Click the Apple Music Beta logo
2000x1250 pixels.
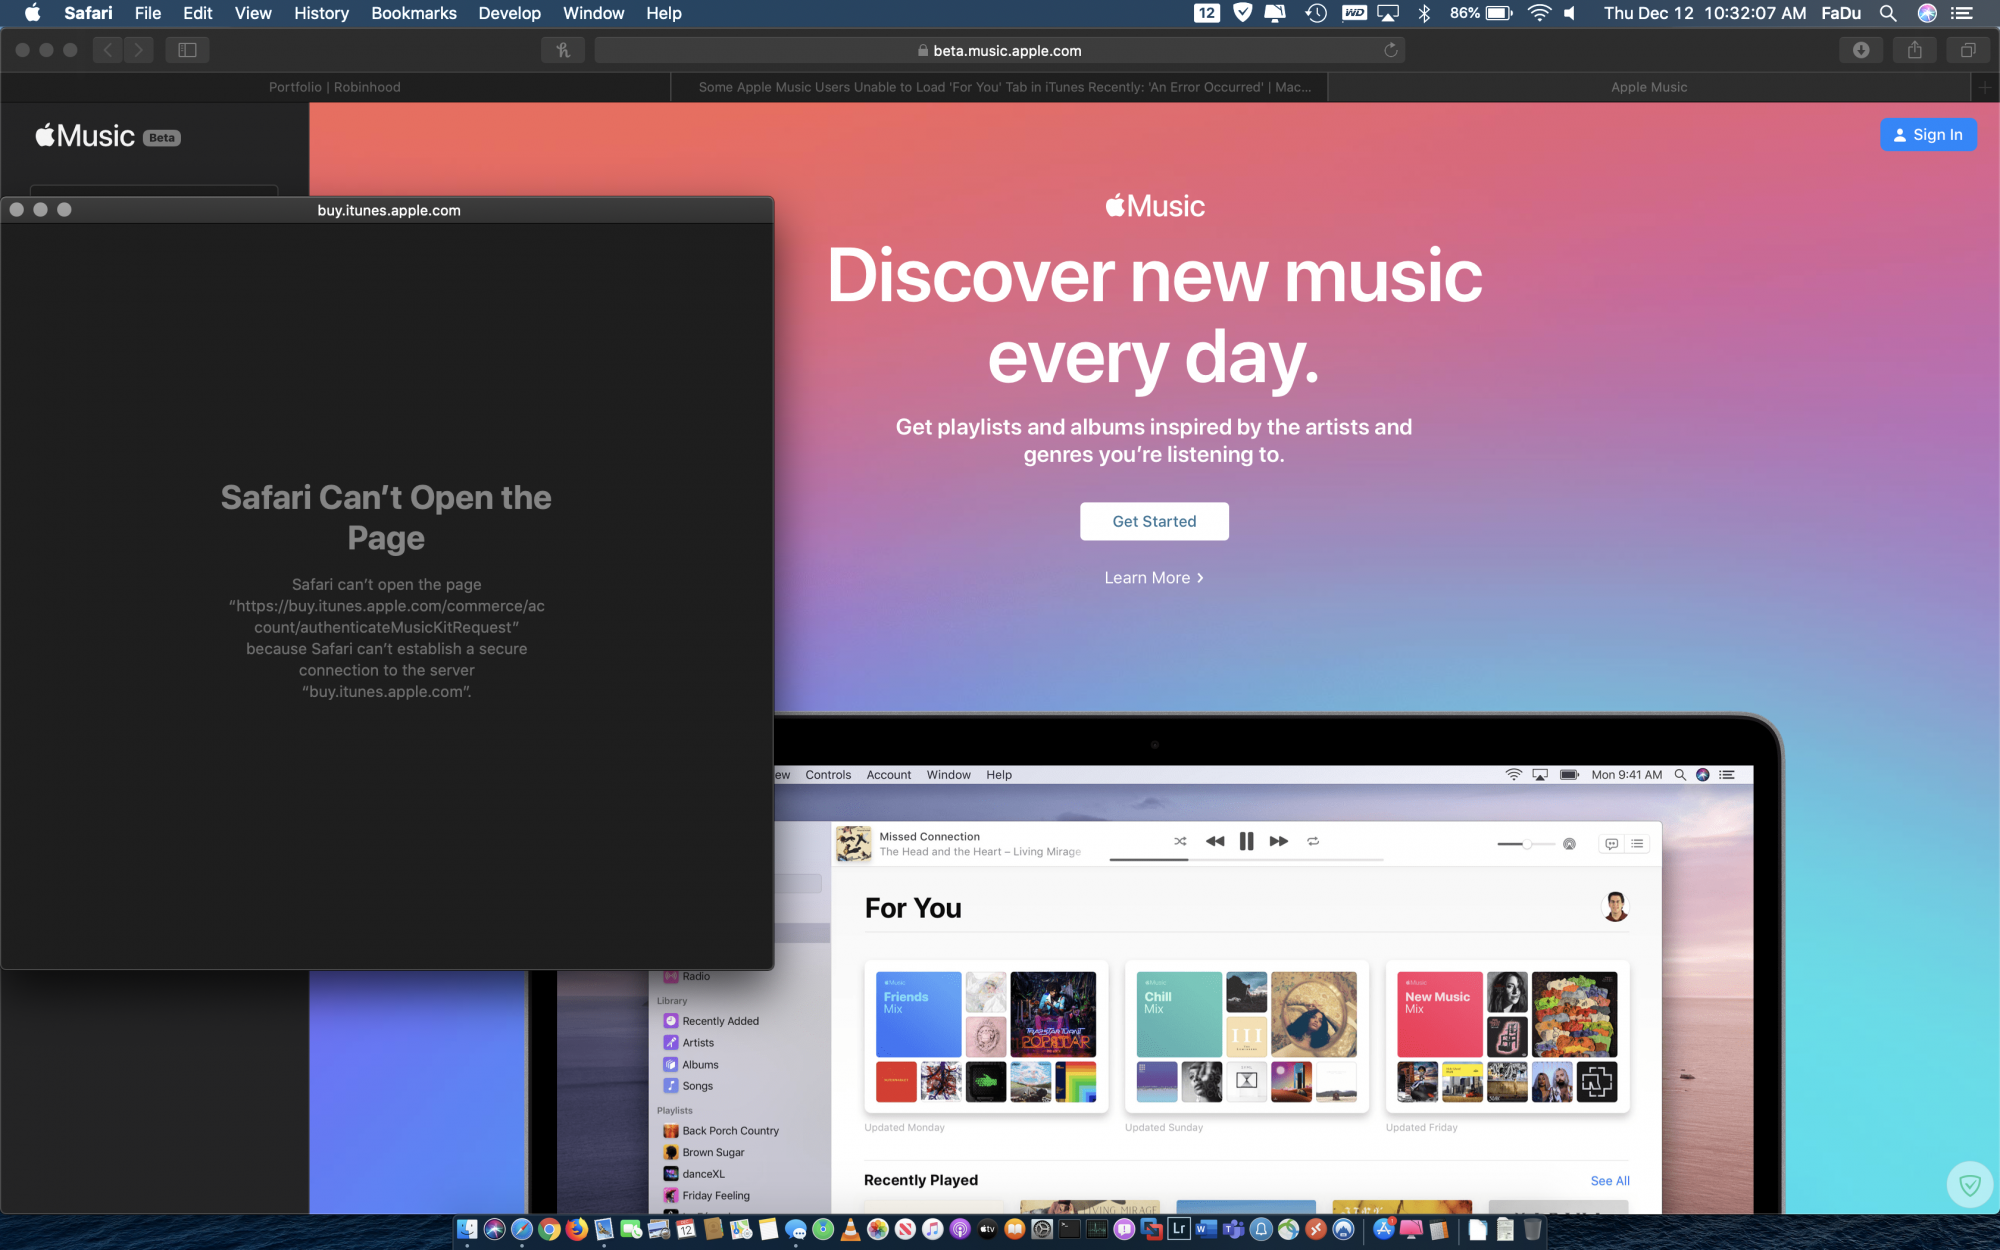[x=108, y=136]
